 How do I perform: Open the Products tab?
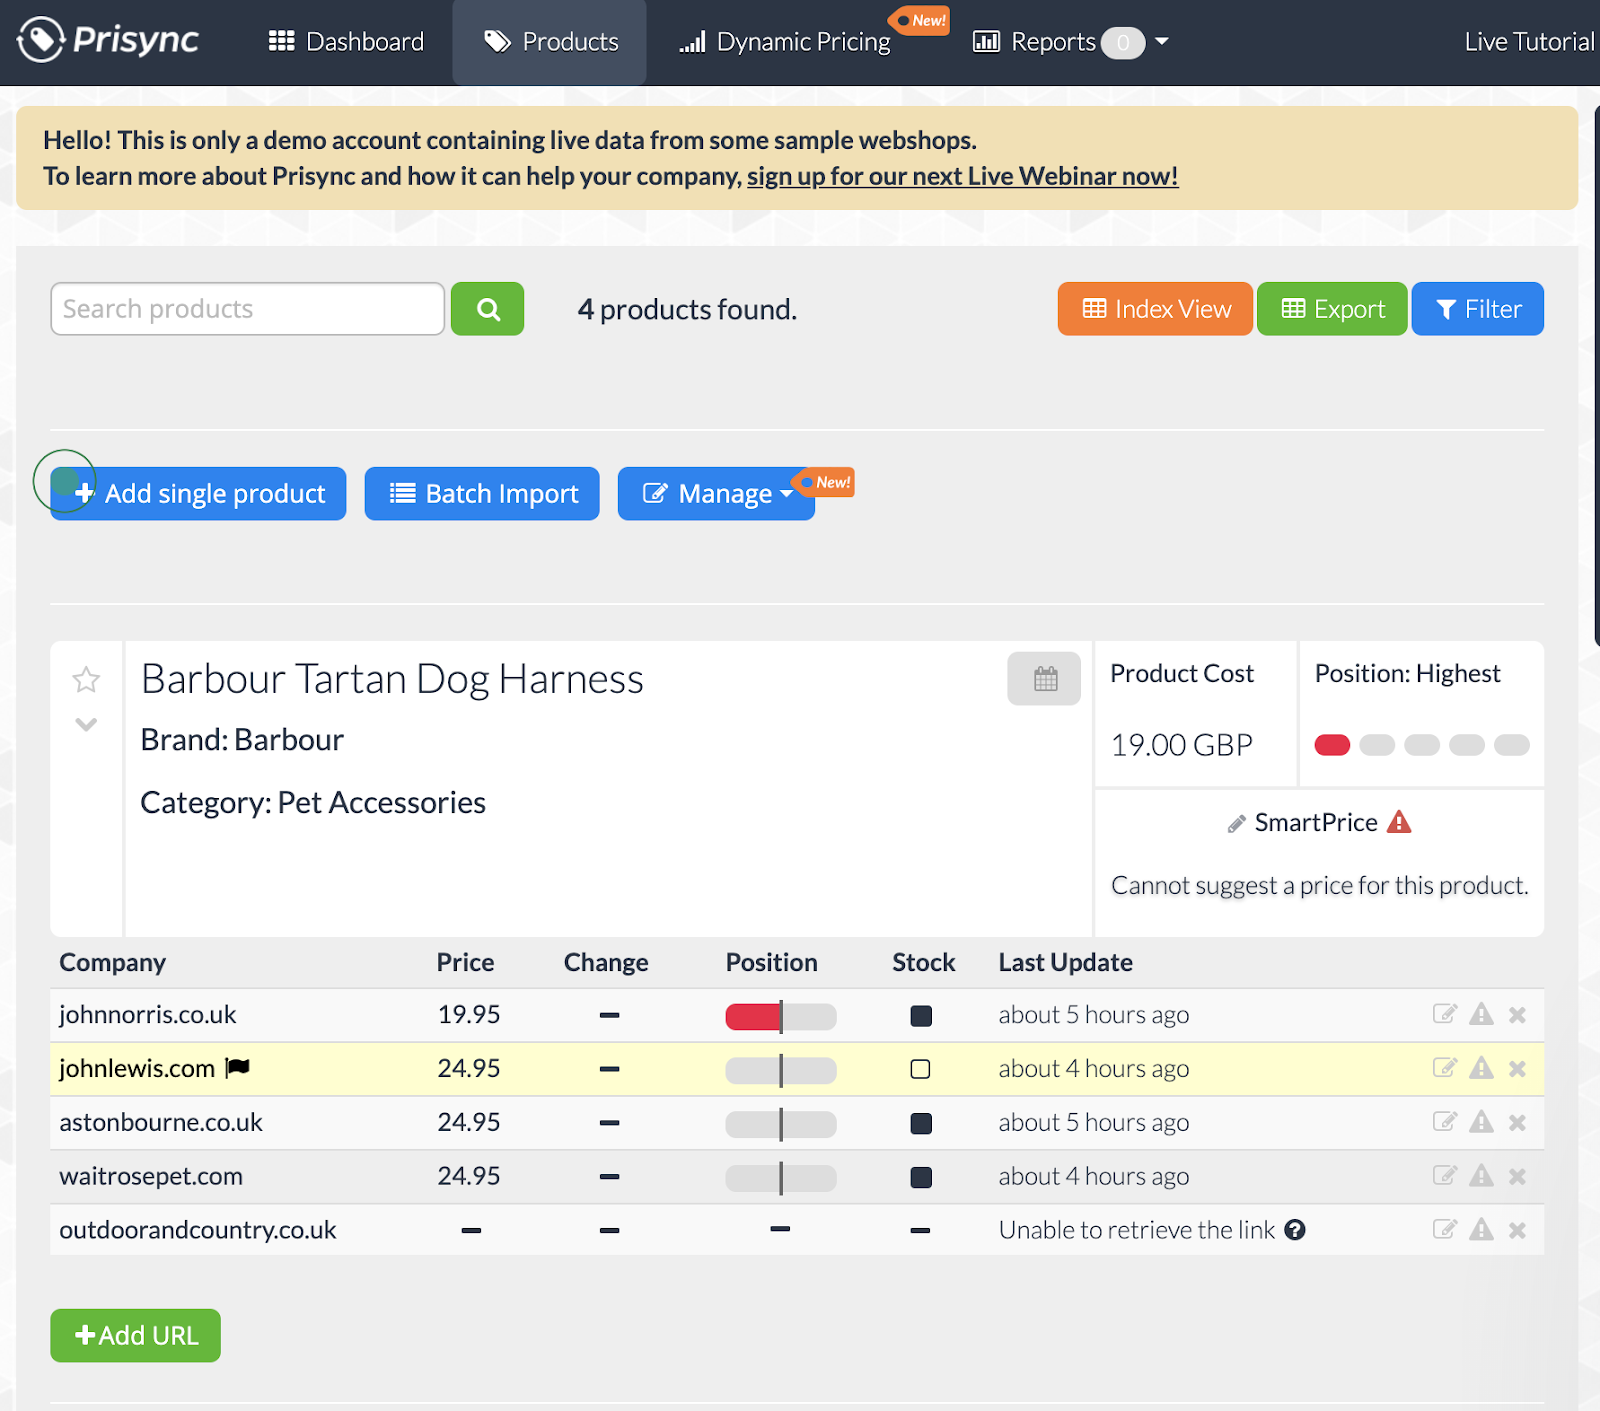(x=550, y=42)
